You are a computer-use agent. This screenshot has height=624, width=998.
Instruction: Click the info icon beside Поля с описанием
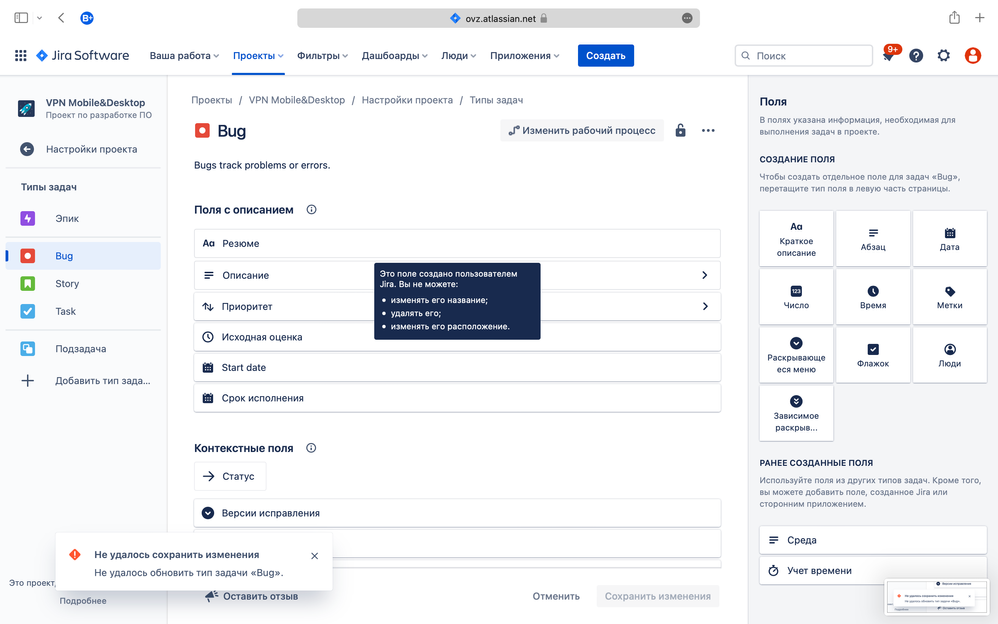311,209
